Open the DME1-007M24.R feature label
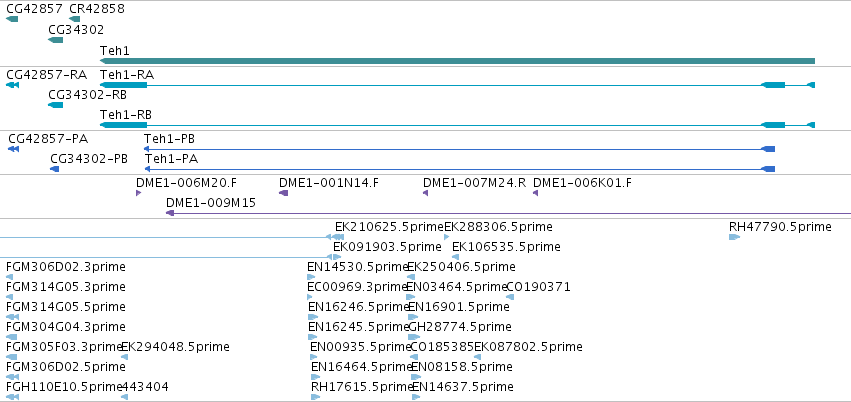The width and height of the screenshot is (851, 402). 475,183
